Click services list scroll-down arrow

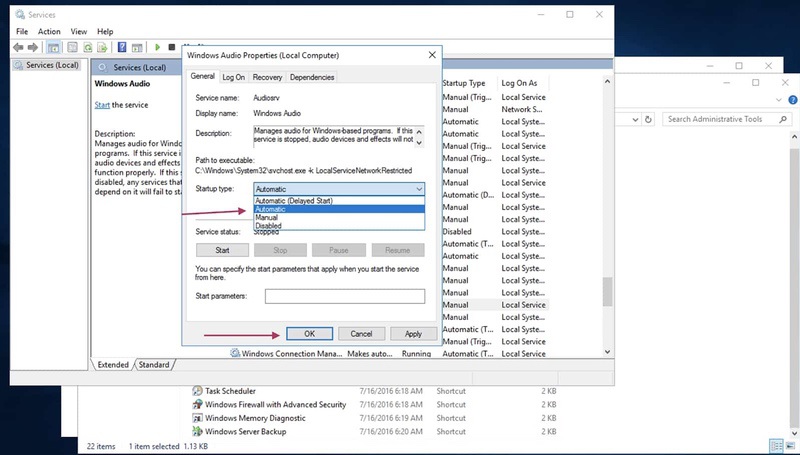click(x=607, y=351)
